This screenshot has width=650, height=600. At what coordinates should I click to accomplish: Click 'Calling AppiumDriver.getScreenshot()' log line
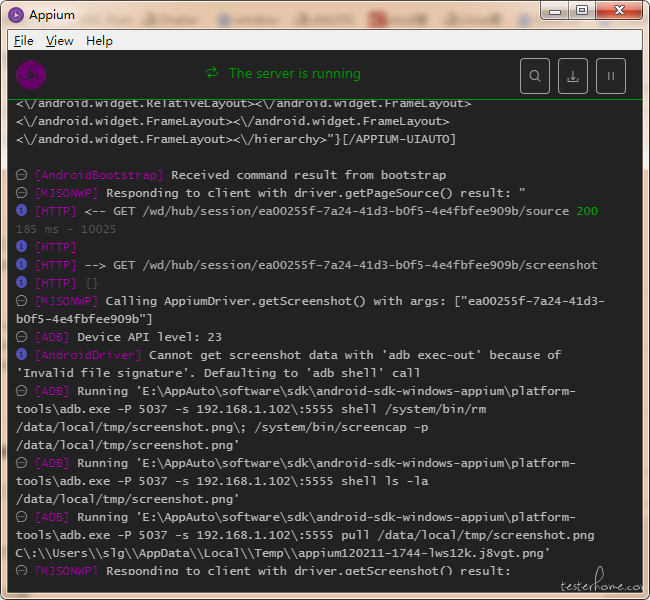click(310, 310)
